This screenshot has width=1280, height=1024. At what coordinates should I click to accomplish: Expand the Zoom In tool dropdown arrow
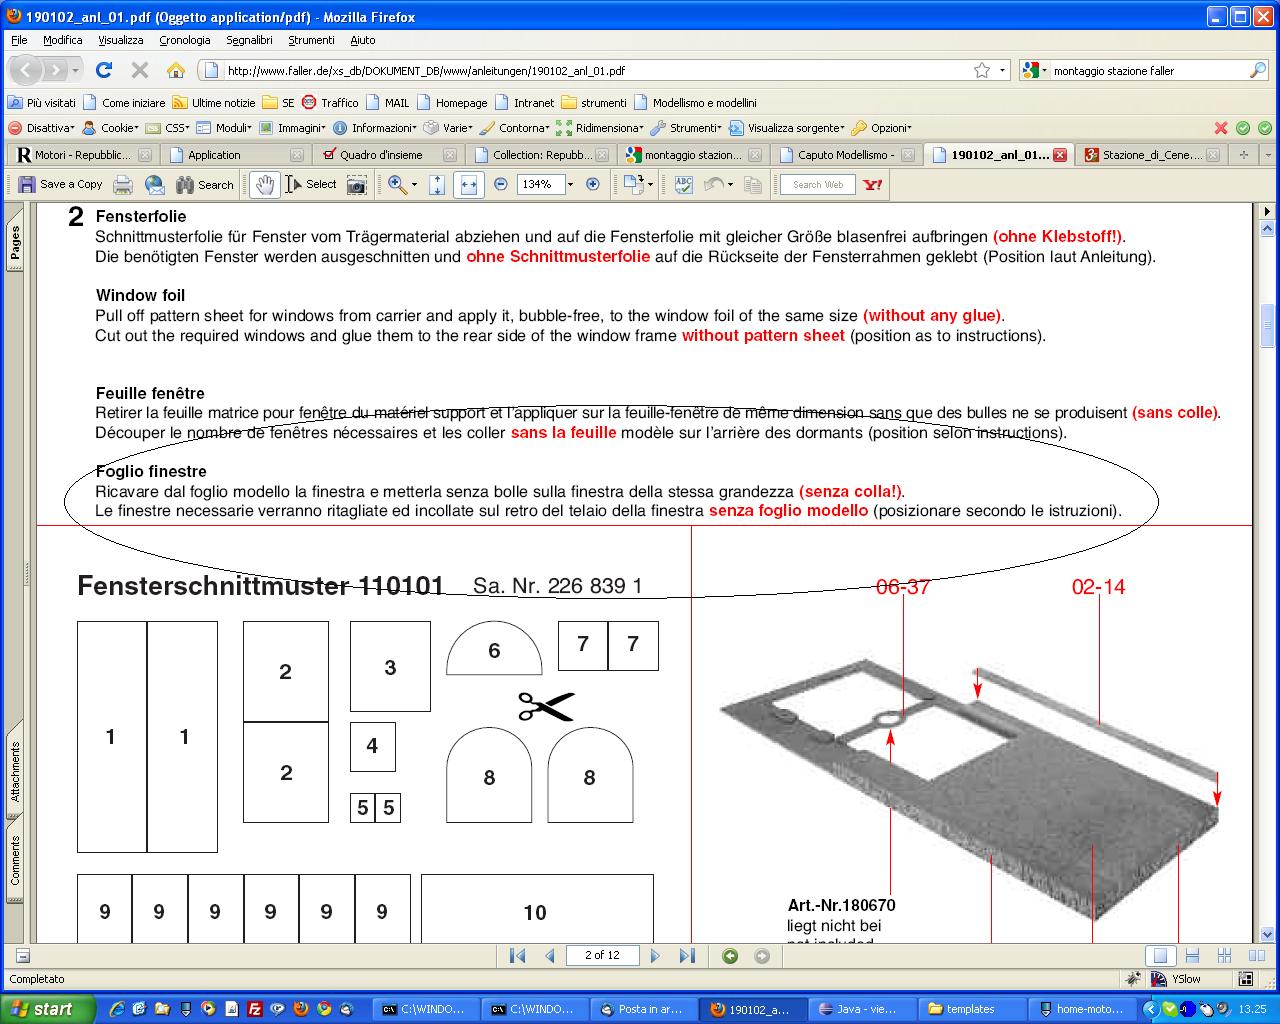tap(413, 185)
